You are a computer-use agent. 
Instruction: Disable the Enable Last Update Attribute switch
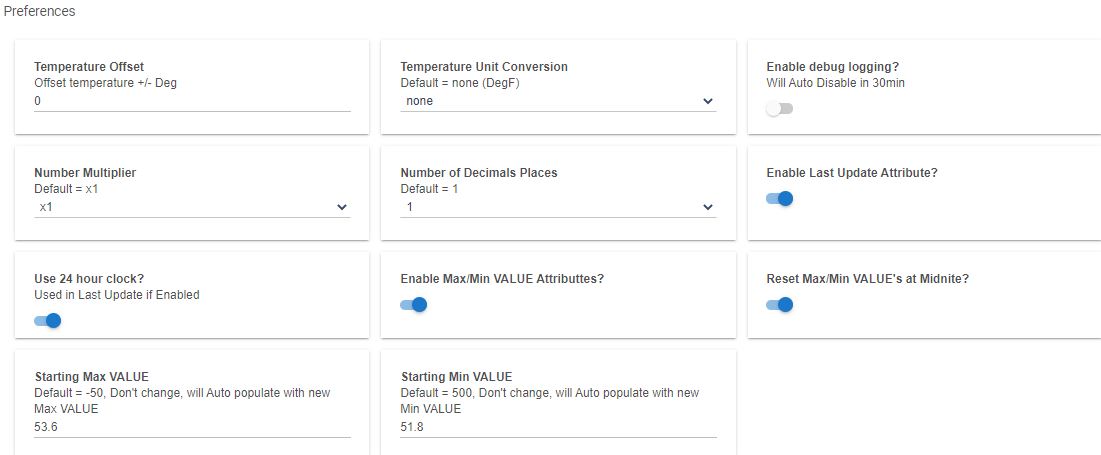click(x=779, y=198)
